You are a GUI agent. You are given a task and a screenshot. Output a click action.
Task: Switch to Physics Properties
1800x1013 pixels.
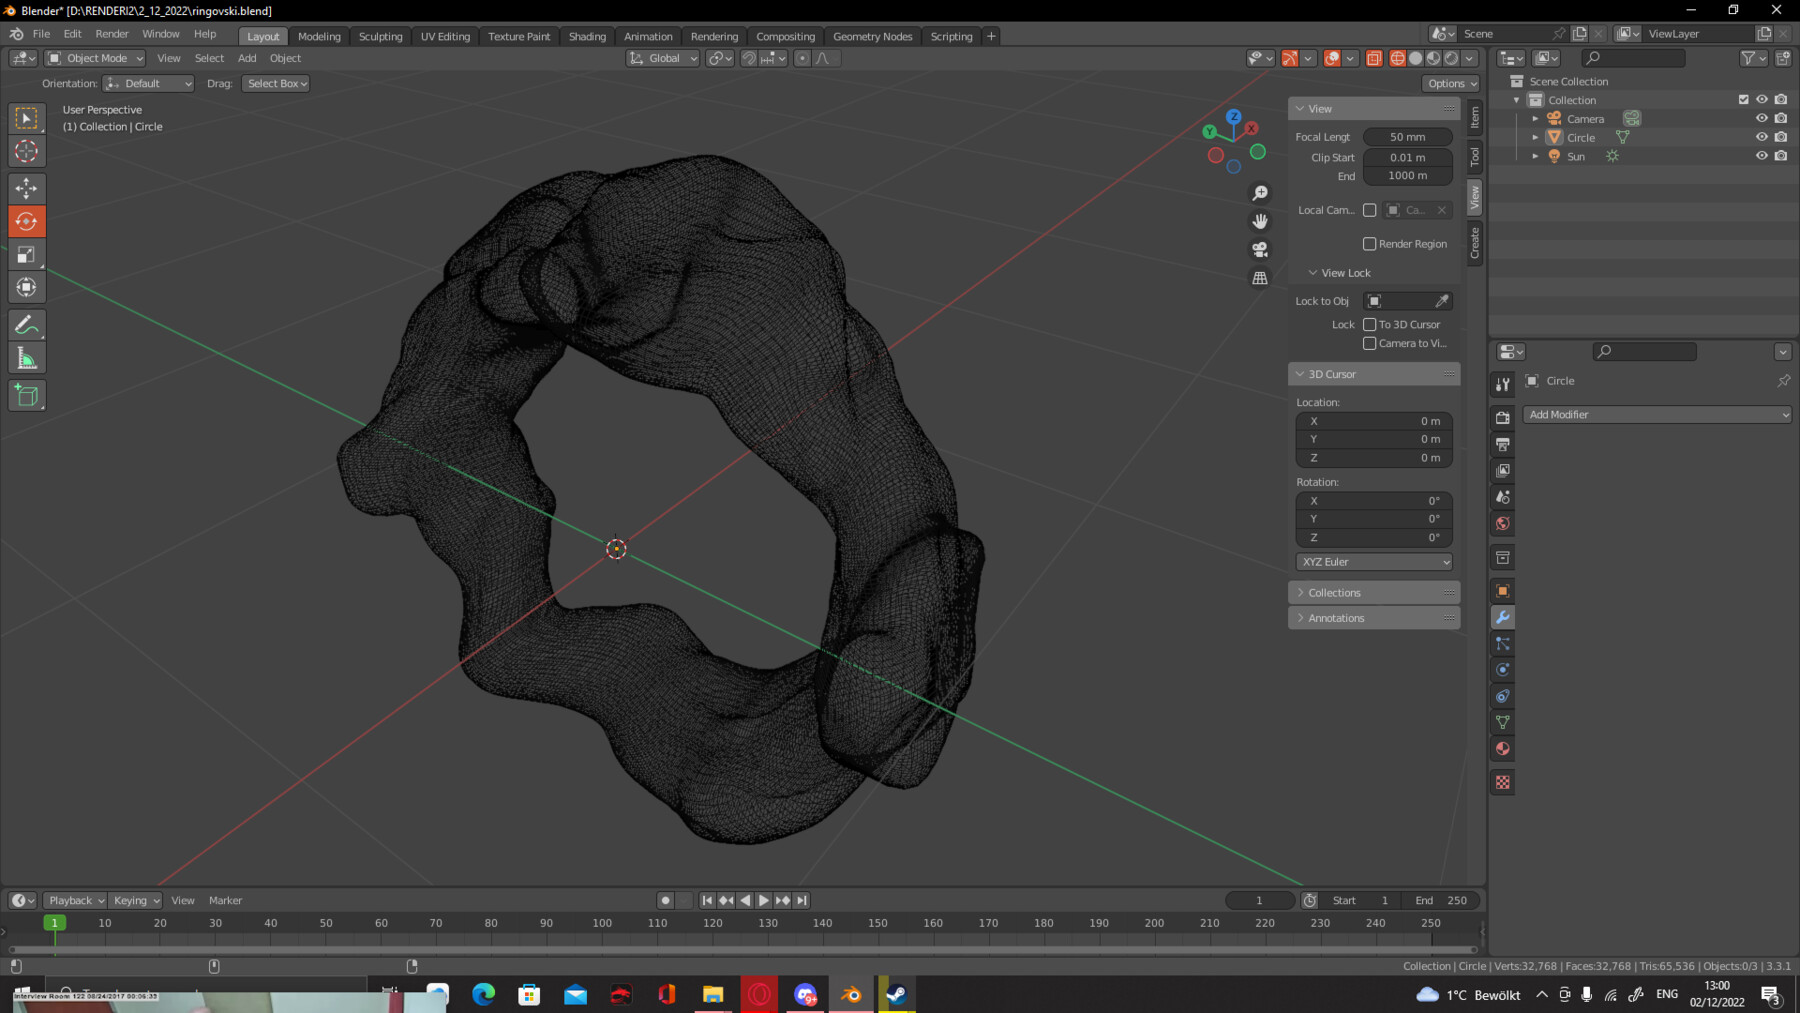point(1503,669)
